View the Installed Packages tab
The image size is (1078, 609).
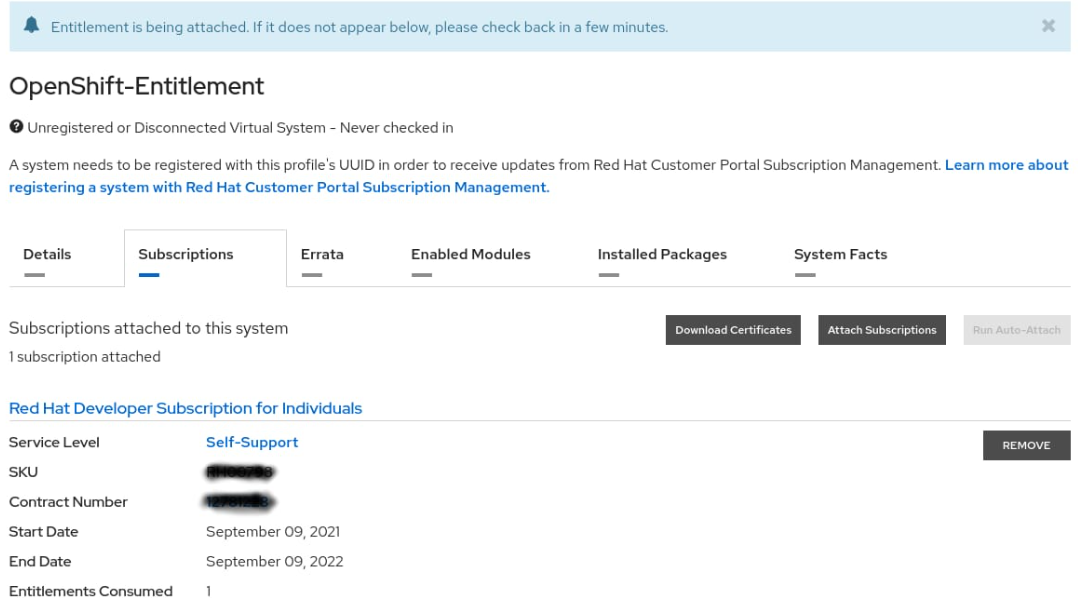coord(662,254)
